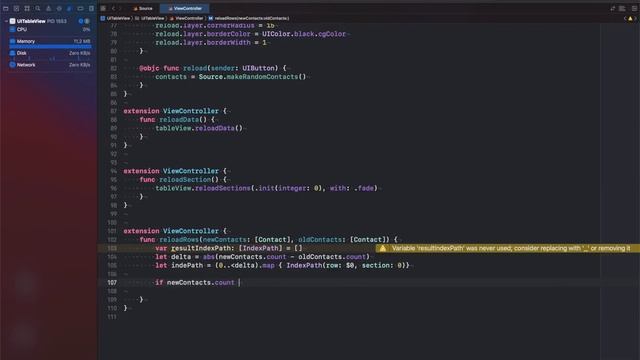This screenshot has height=360, width=640.
Task: Enable code review arrows icon
Action: click(x=613, y=8)
